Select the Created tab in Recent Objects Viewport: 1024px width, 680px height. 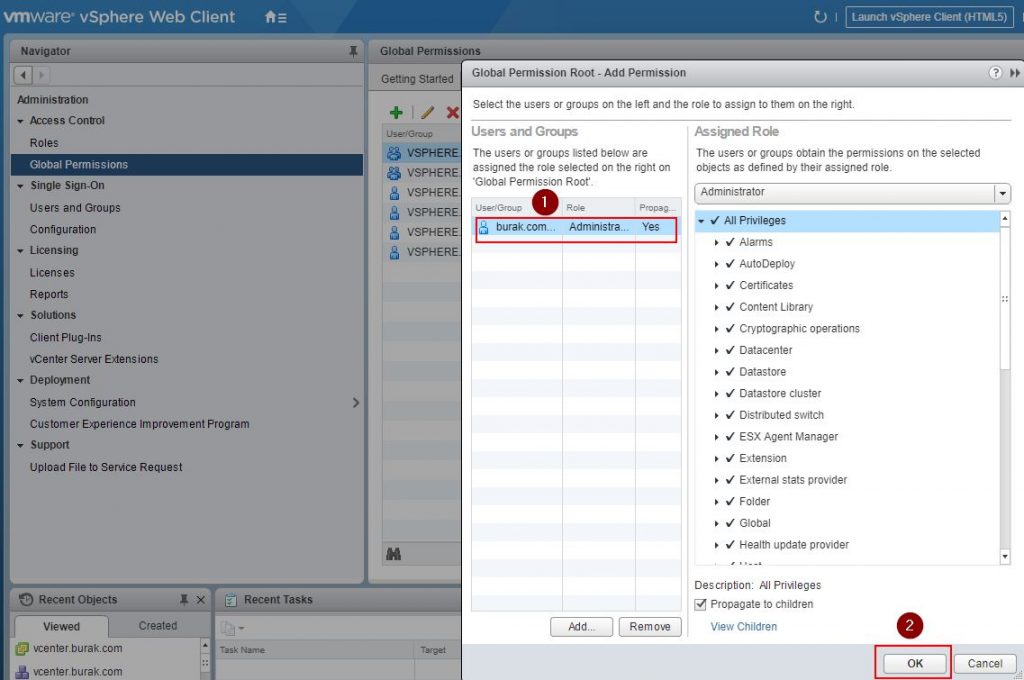[x=157, y=626]
